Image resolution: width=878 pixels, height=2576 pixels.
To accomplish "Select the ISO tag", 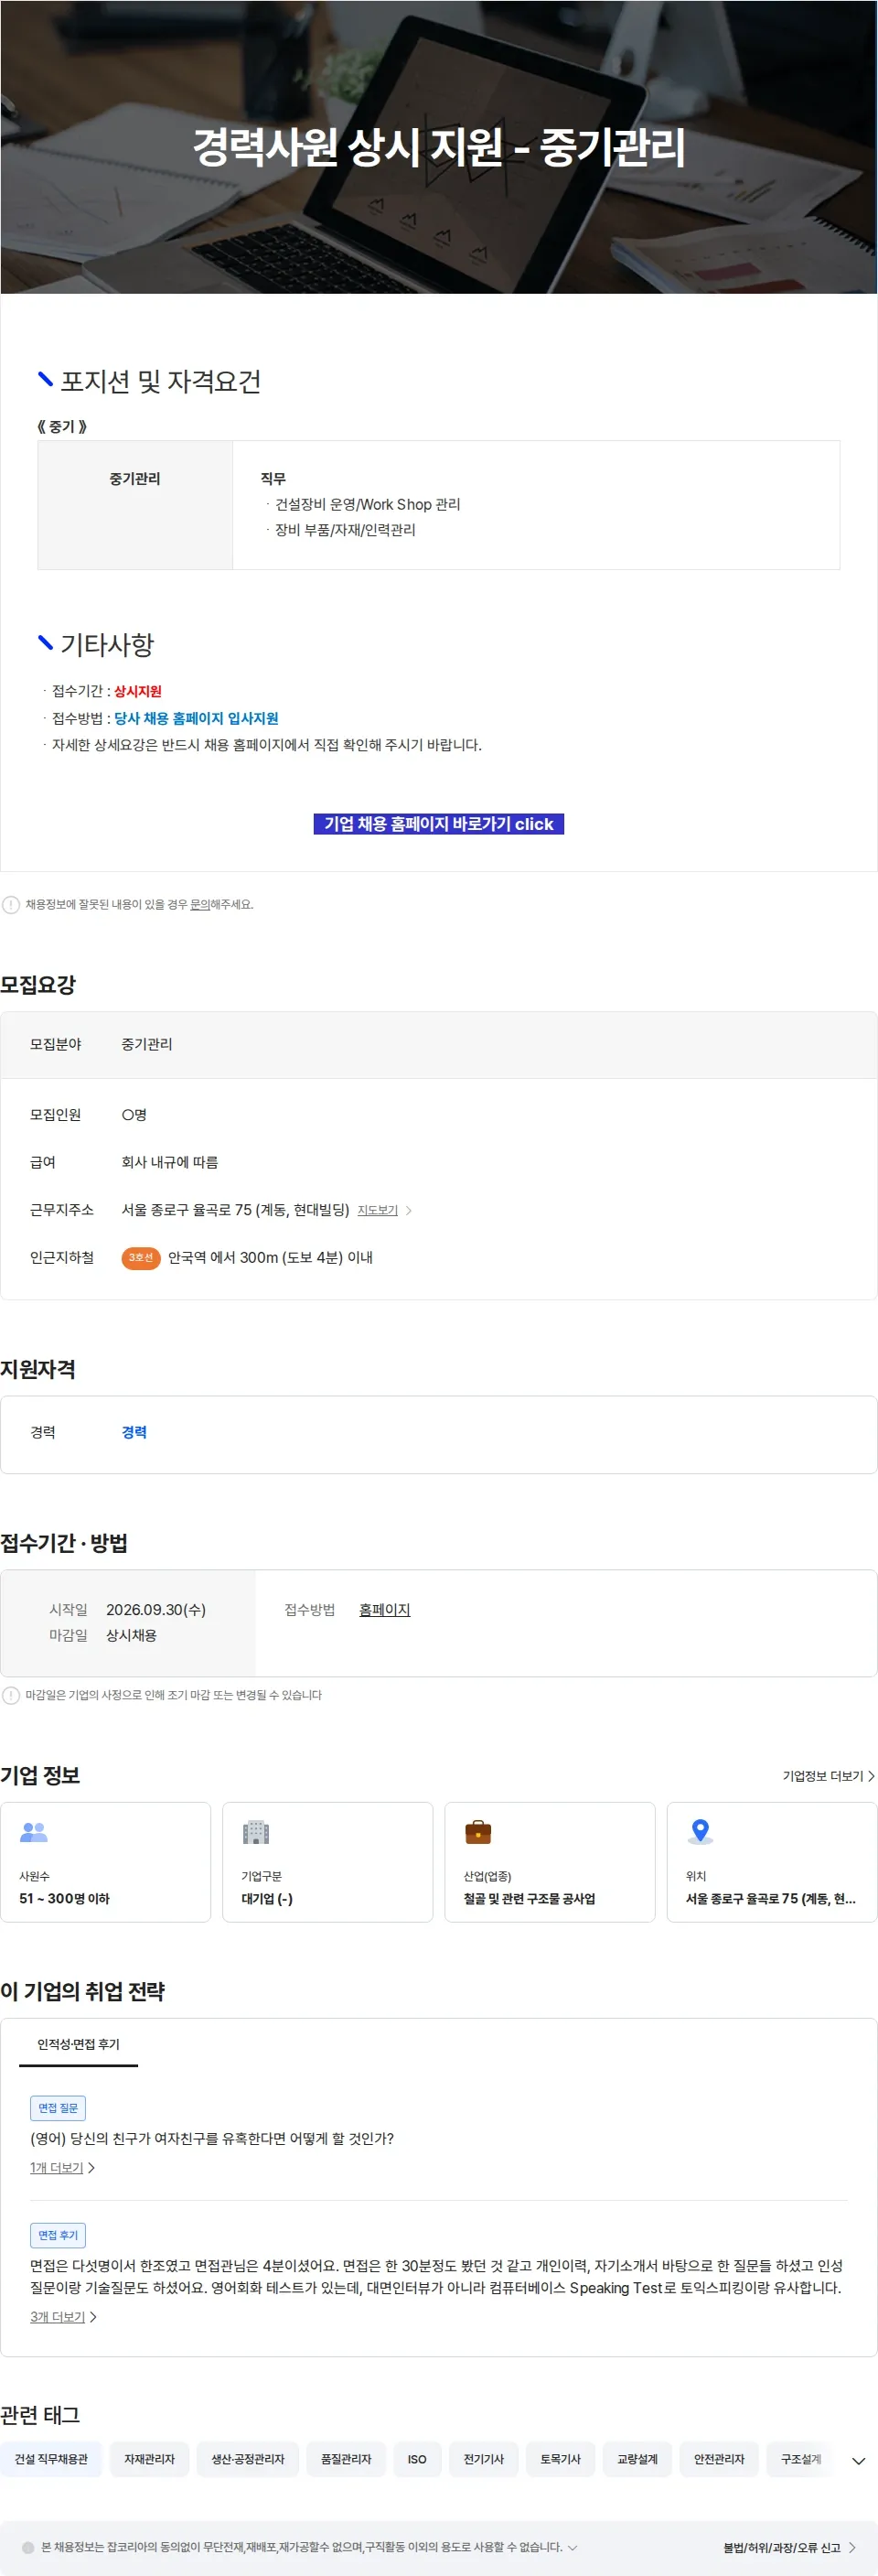I will tap(417, 2458).
